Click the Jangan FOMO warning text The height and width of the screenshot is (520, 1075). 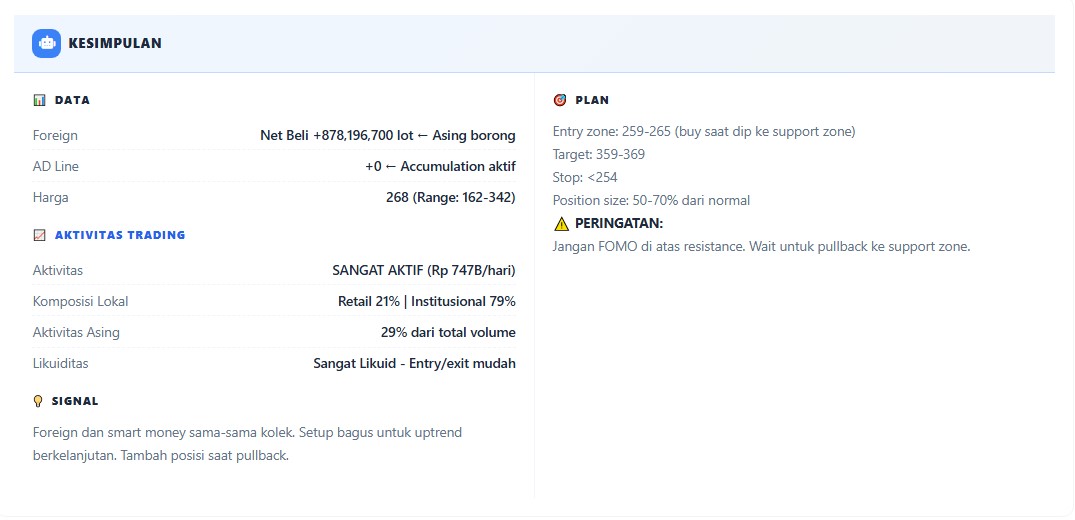pos(761,246)
